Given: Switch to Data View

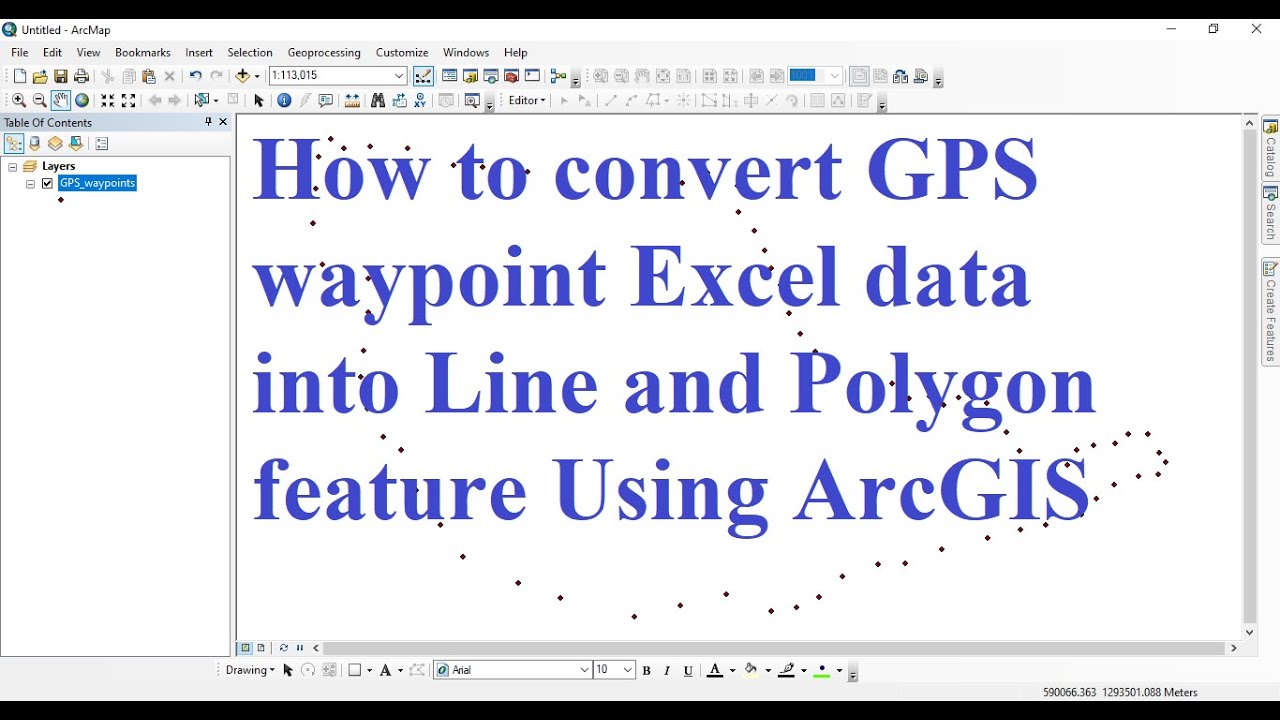Looking at the screenshot, I should tap(245, 648).
